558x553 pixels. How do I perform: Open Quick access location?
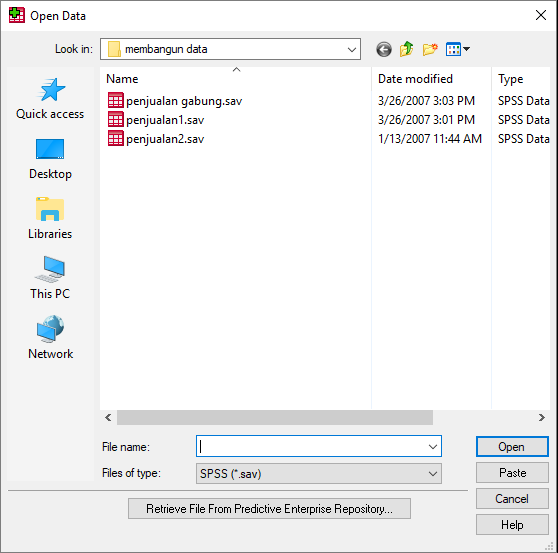click(50, 99)
